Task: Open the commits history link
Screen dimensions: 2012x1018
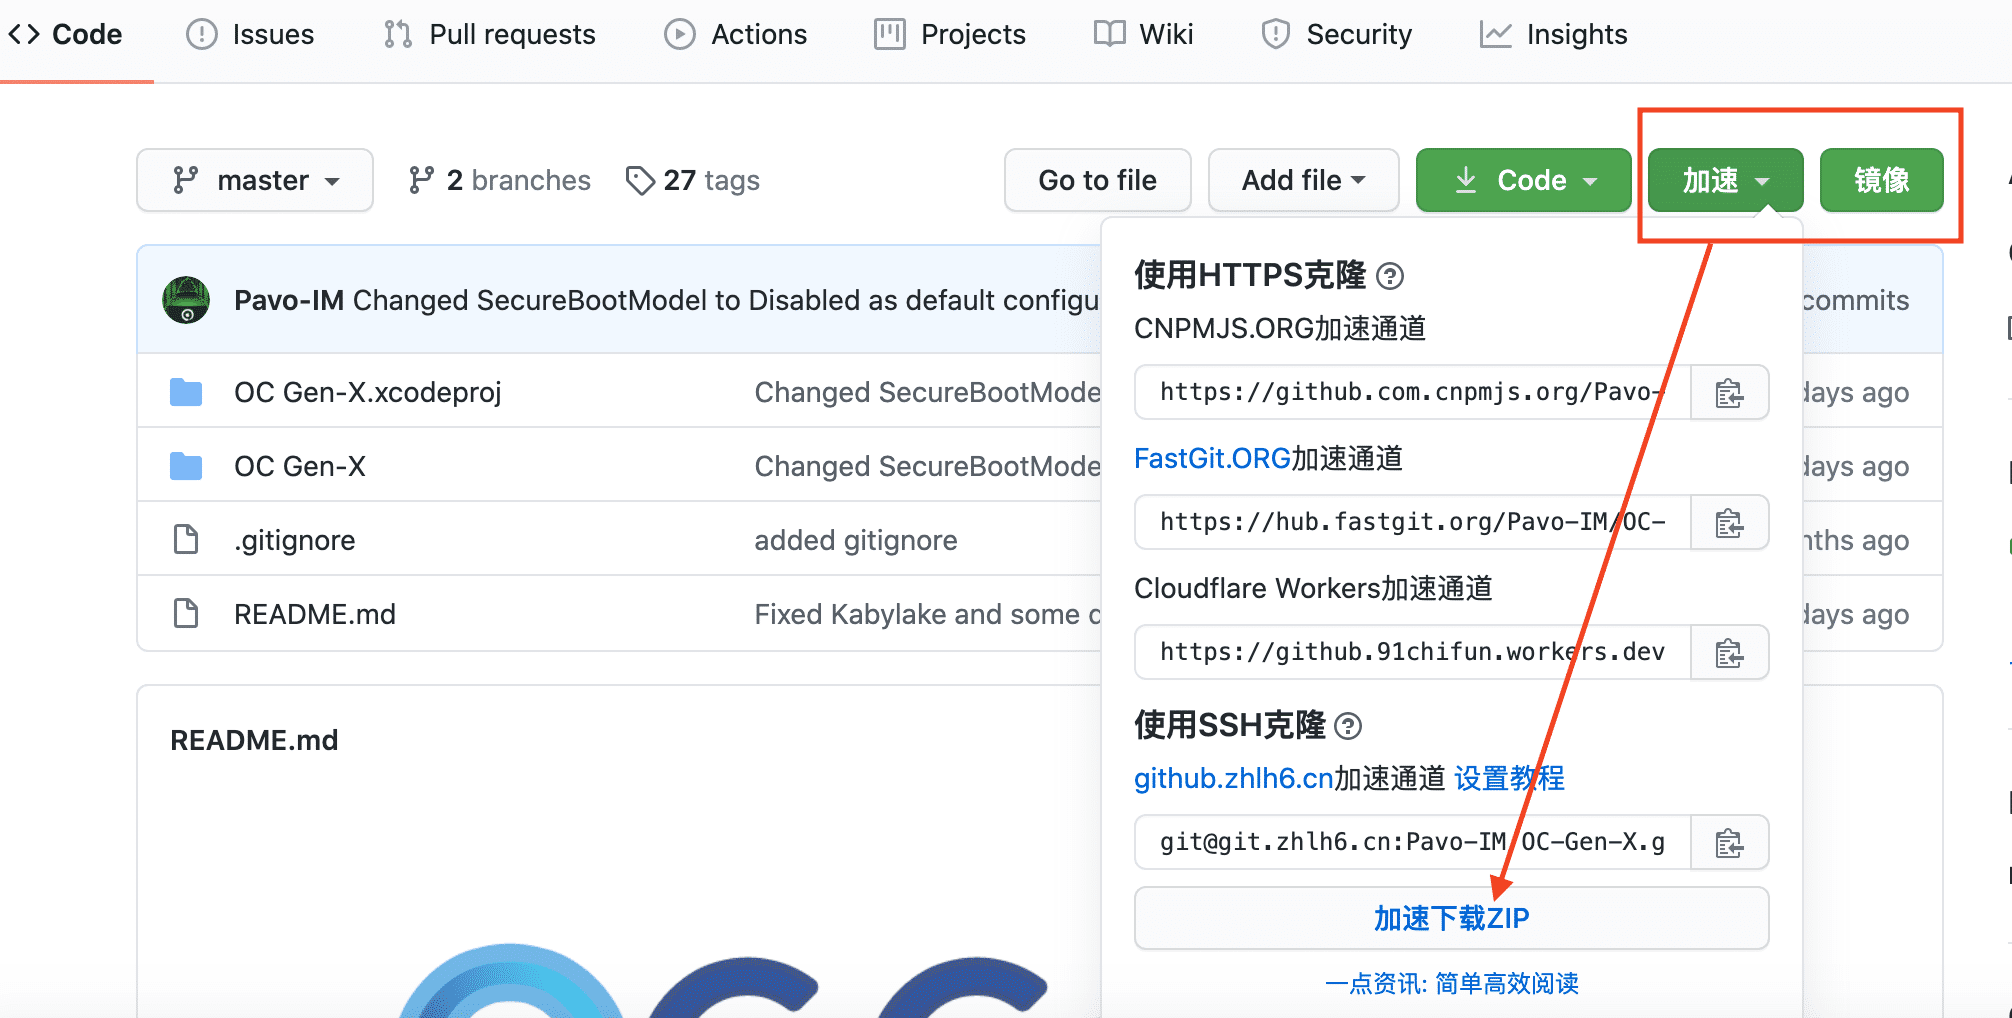Action: [x=1855, y=300]
